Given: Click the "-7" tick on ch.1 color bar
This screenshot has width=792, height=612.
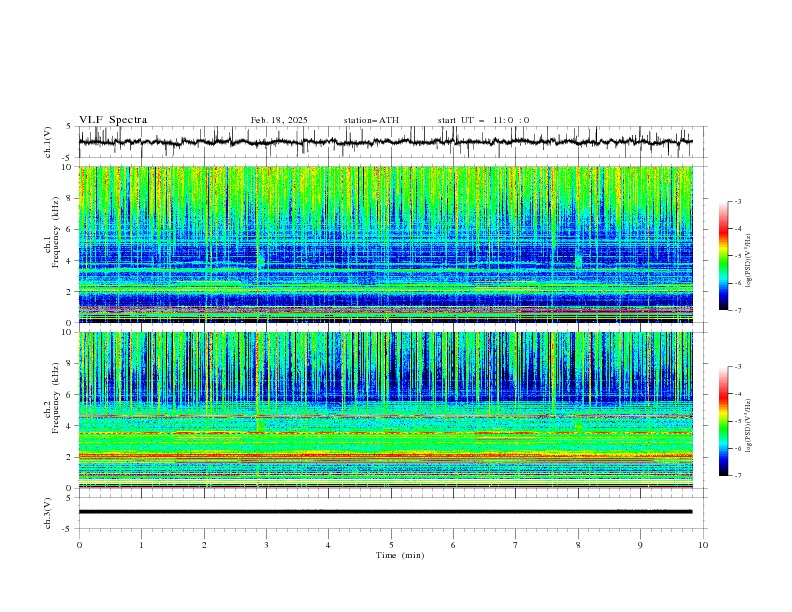Looking at the screenshot, I should [737, 310].
